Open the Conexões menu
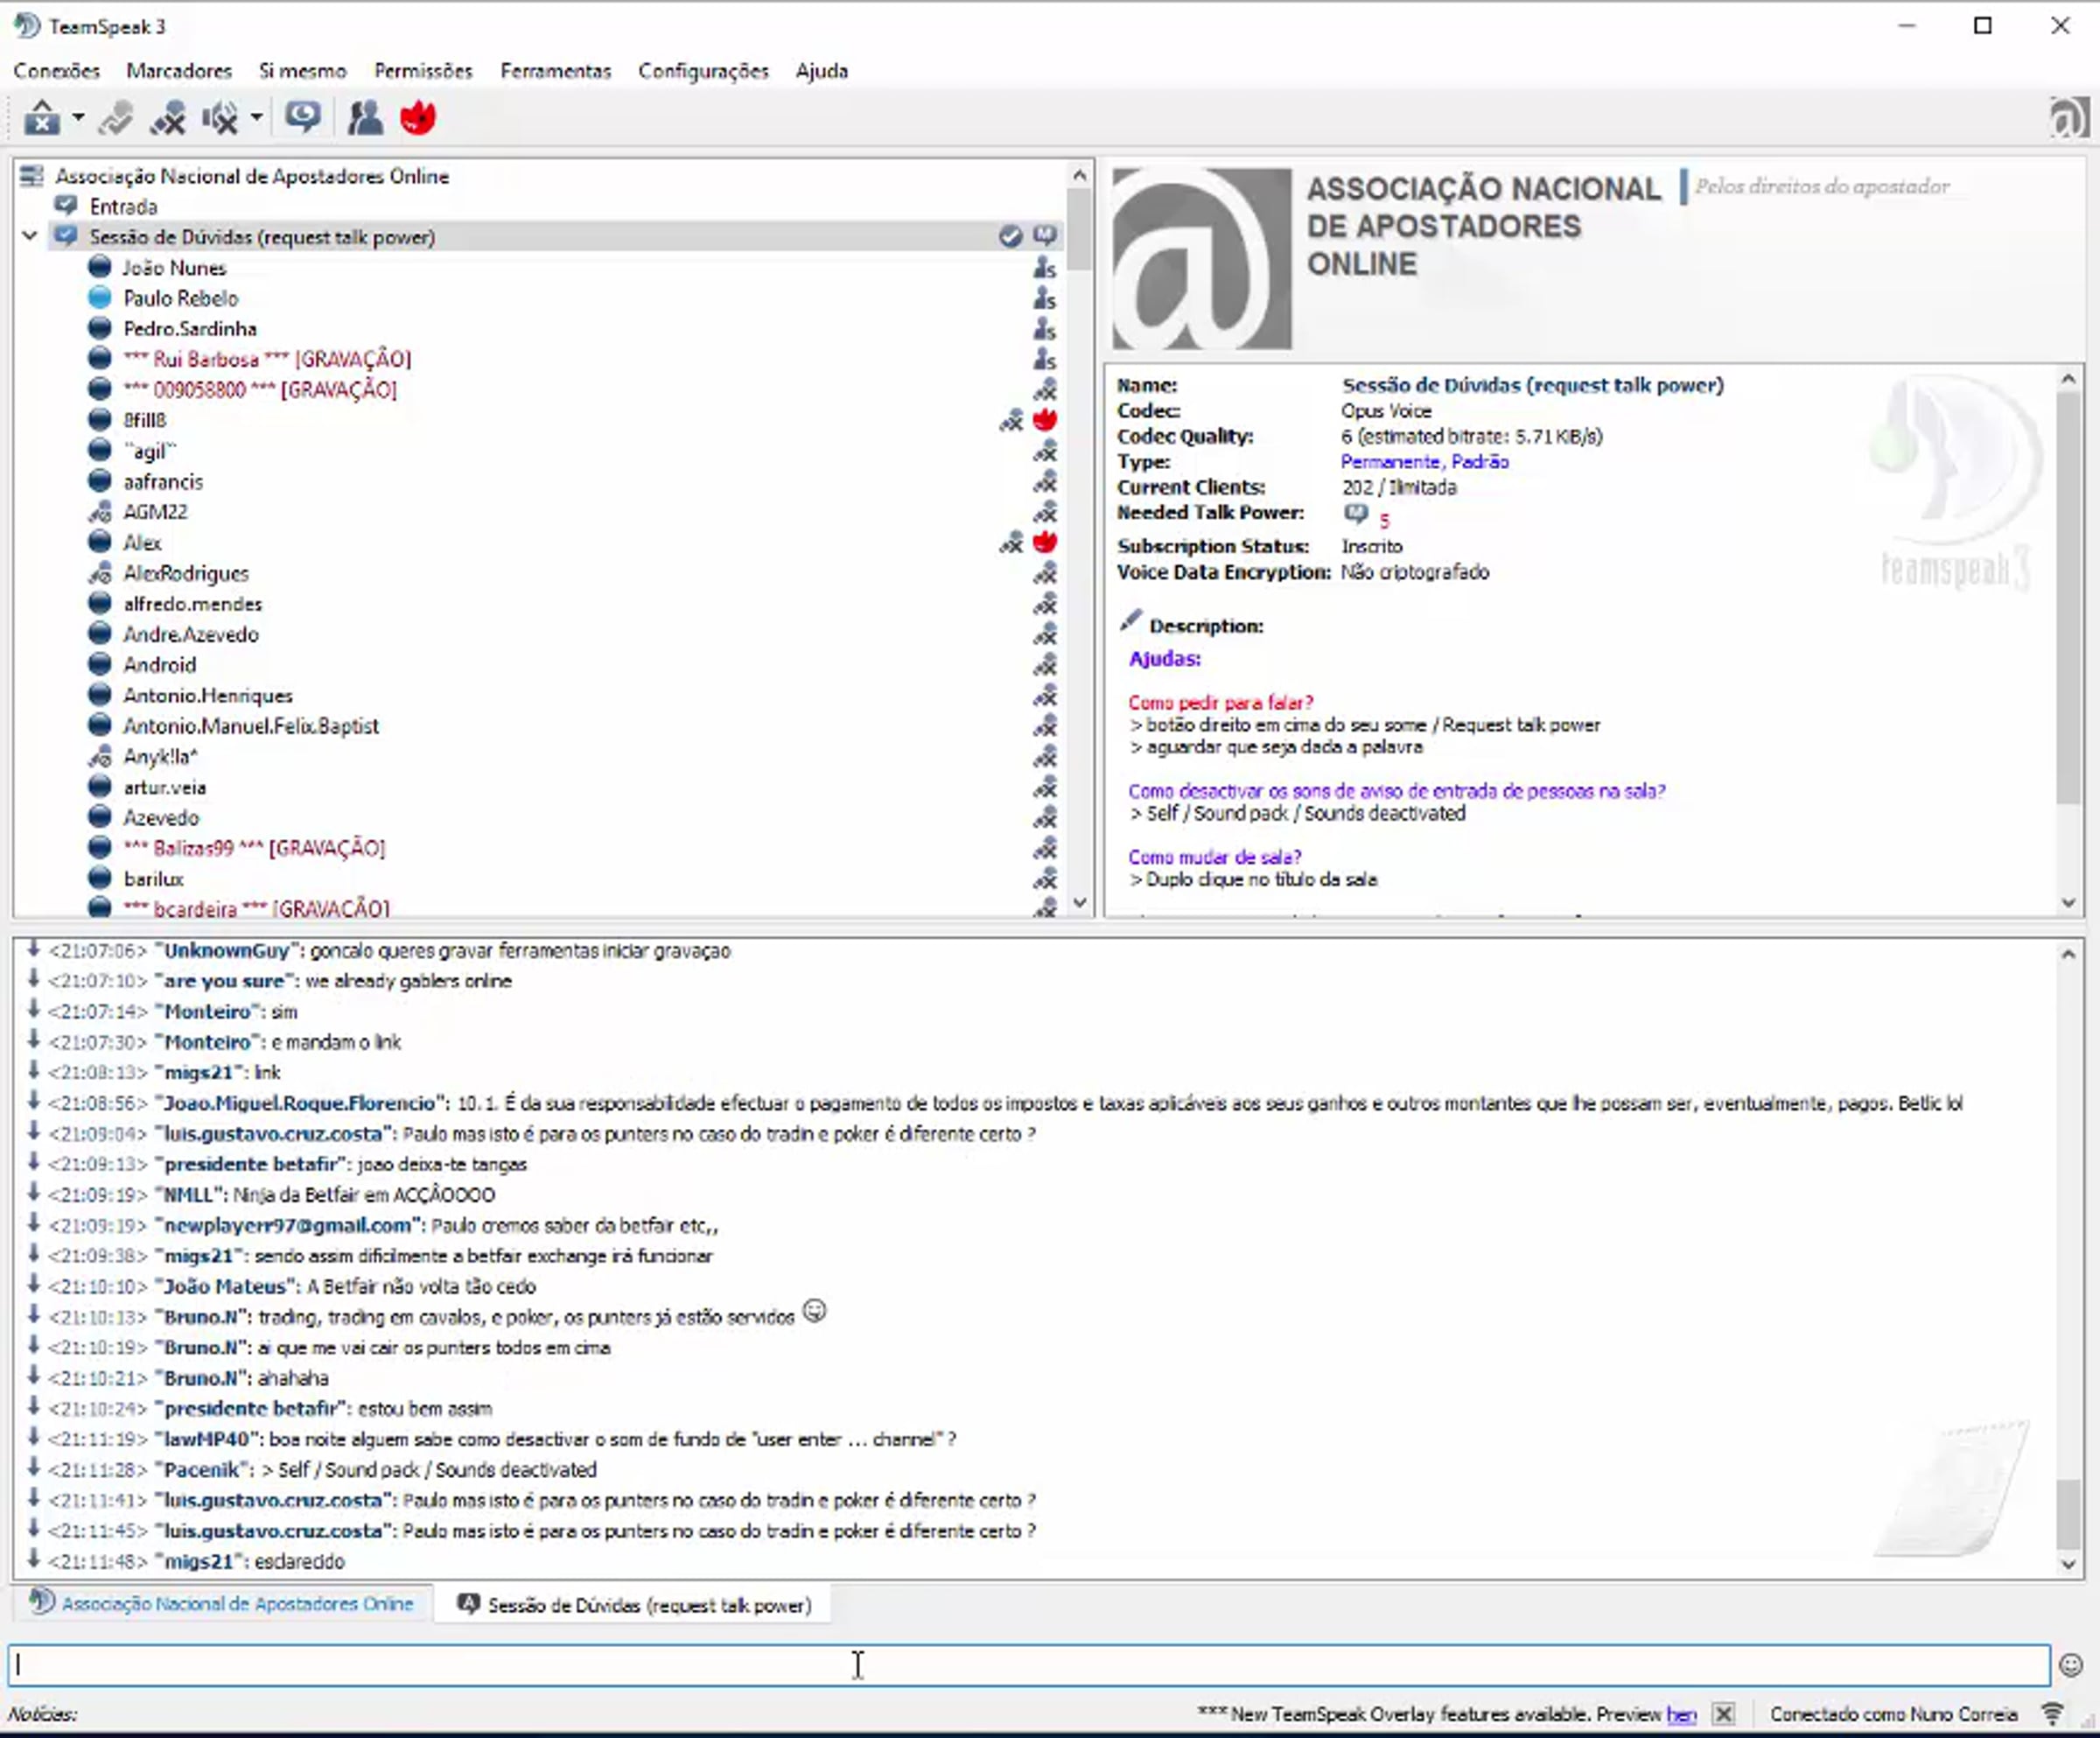2100x1738 pixels. click(57, 71)
